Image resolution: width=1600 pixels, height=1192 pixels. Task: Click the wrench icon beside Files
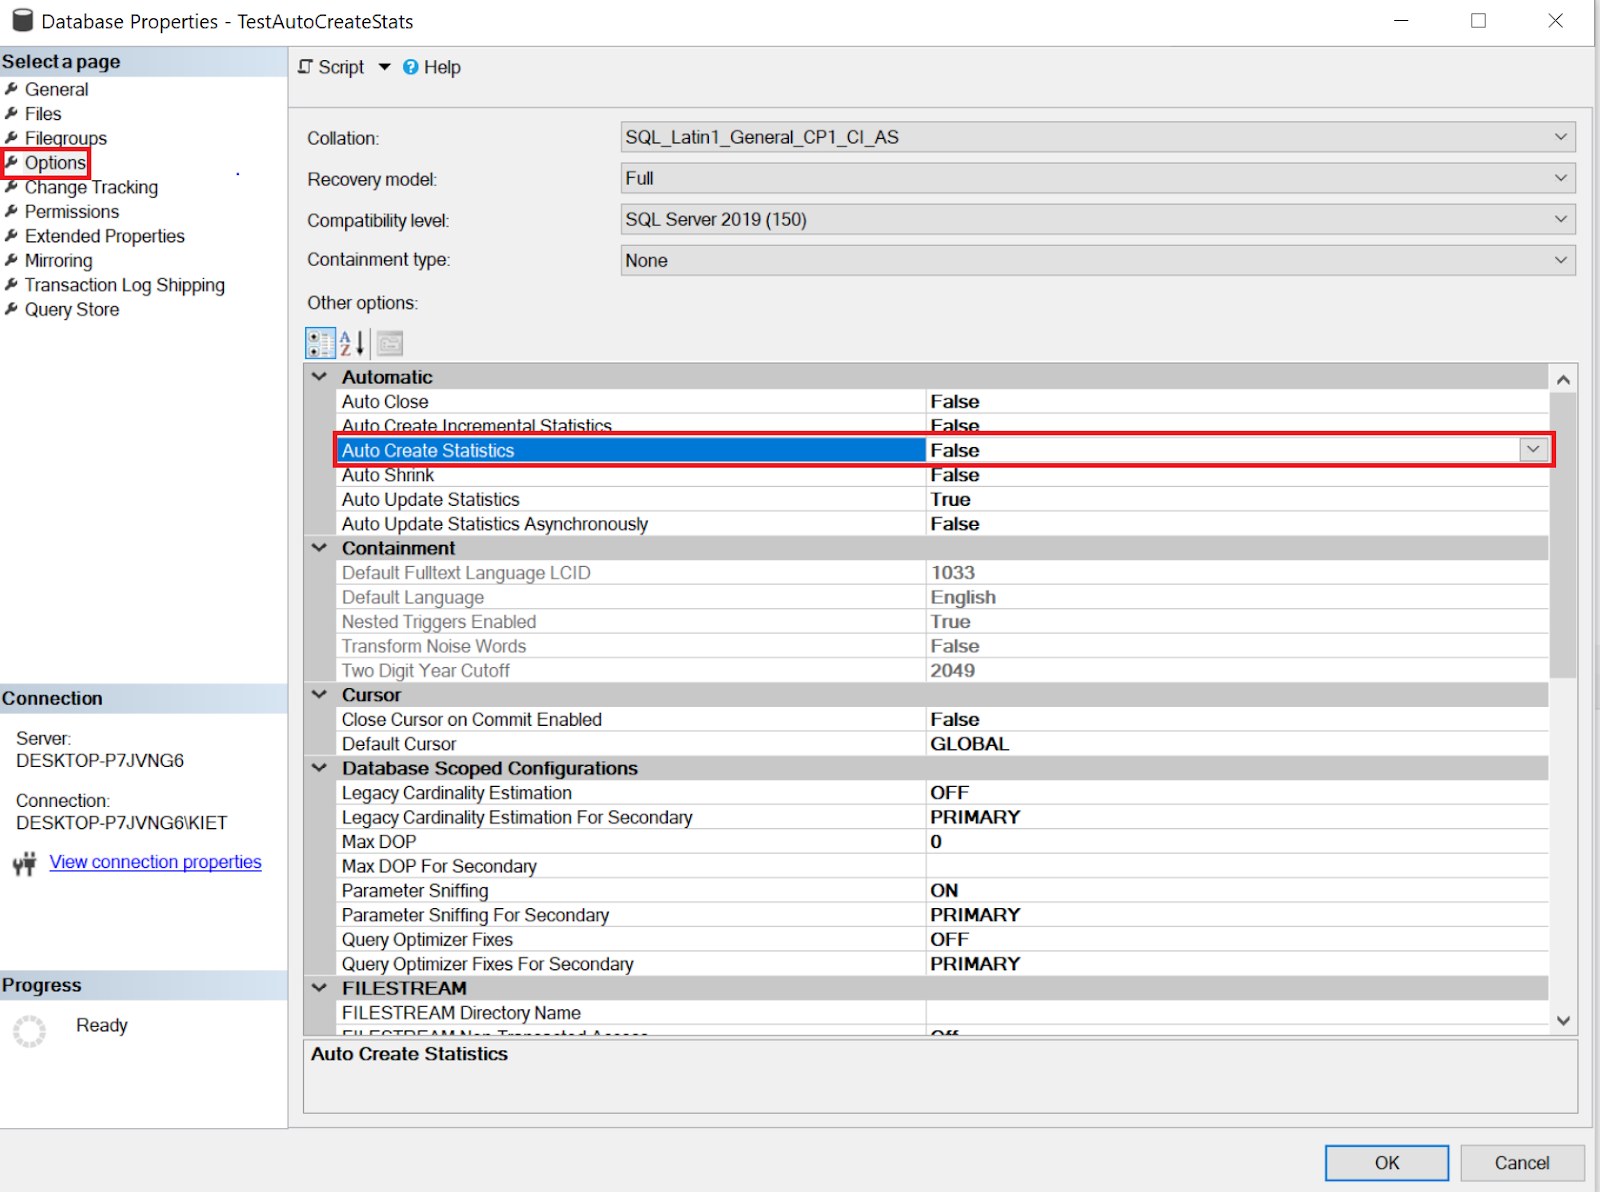pyautogui.click(x=12, y=114)
